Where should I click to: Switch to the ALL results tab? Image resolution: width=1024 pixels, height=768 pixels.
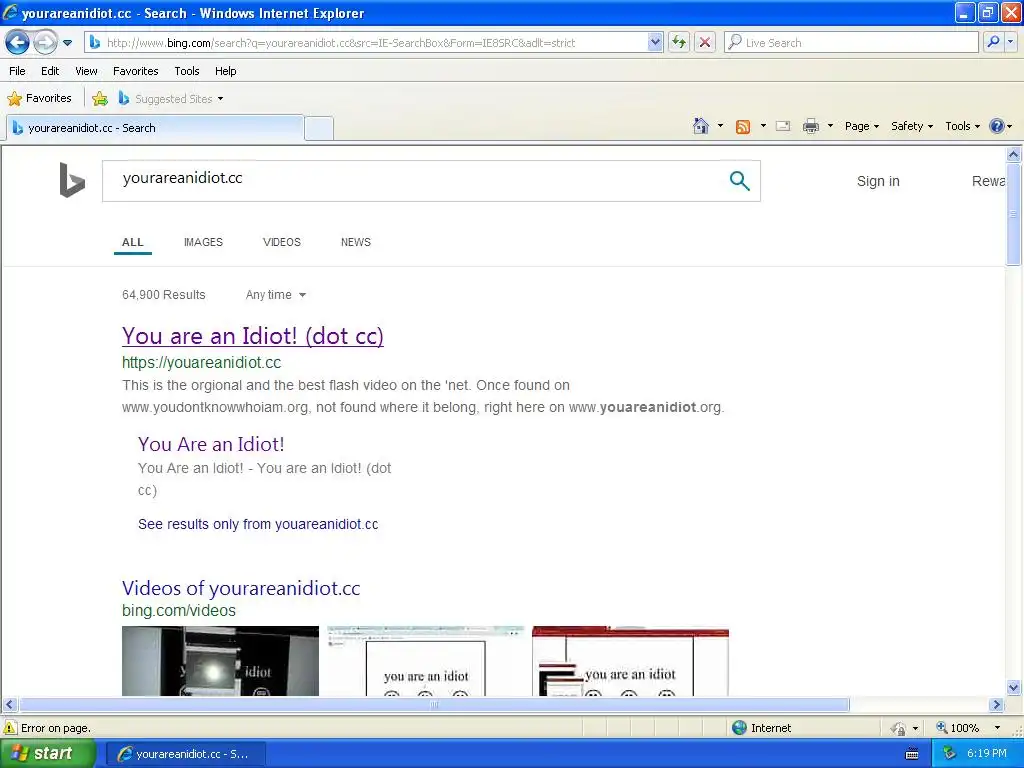coord(133,242)
